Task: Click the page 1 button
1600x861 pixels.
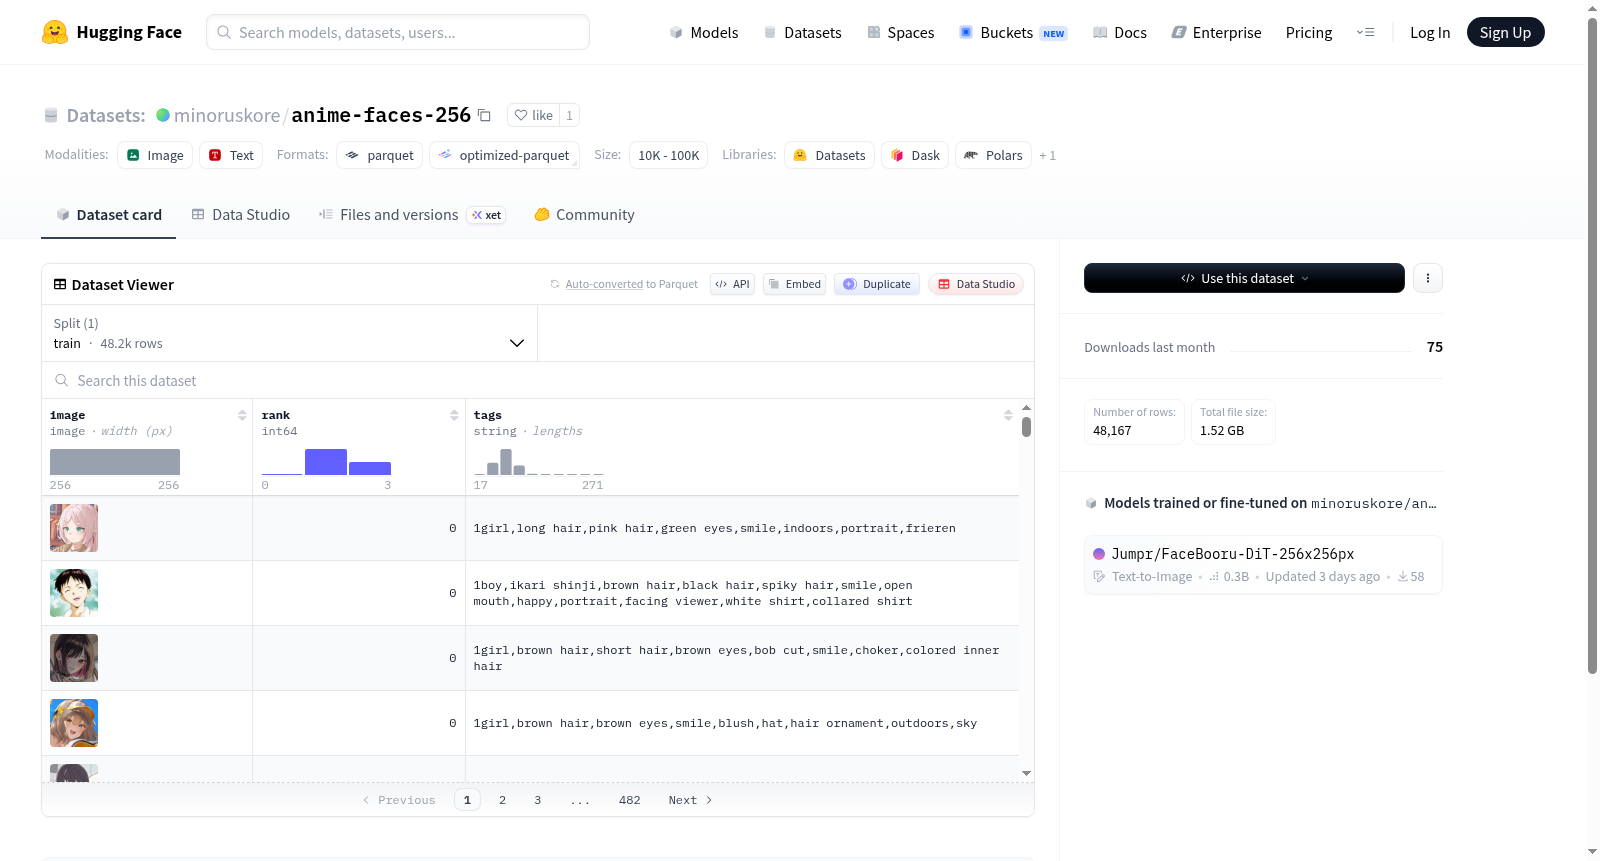Action: 467,800
